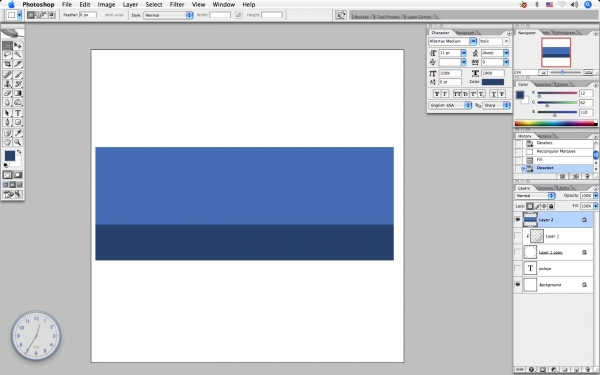This screenshot has width=600, height=375.
Task: Open the font style dropdown showing Italic
Action: [x=506, y=41]
